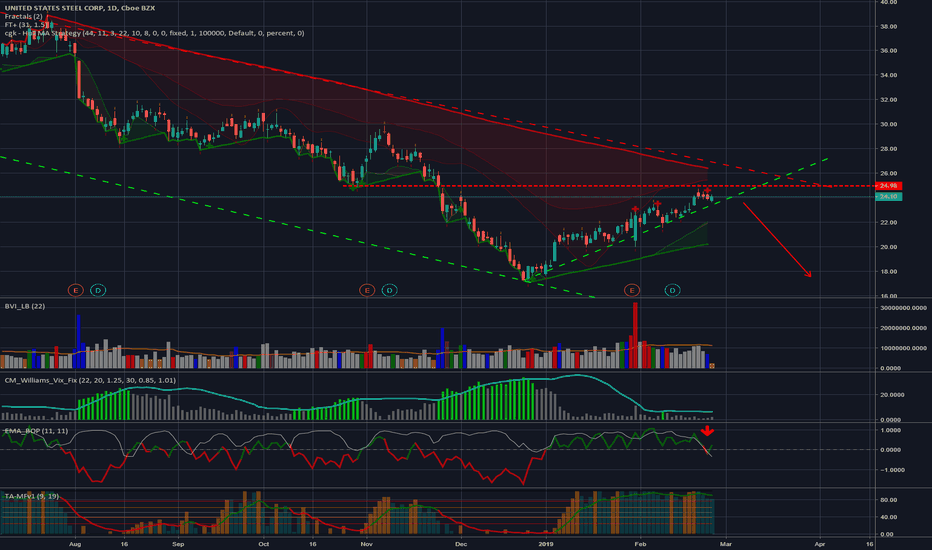The image size is (932, 550).
Task: Click the 18.00 price axis value
Action: (x=889, y=272)
